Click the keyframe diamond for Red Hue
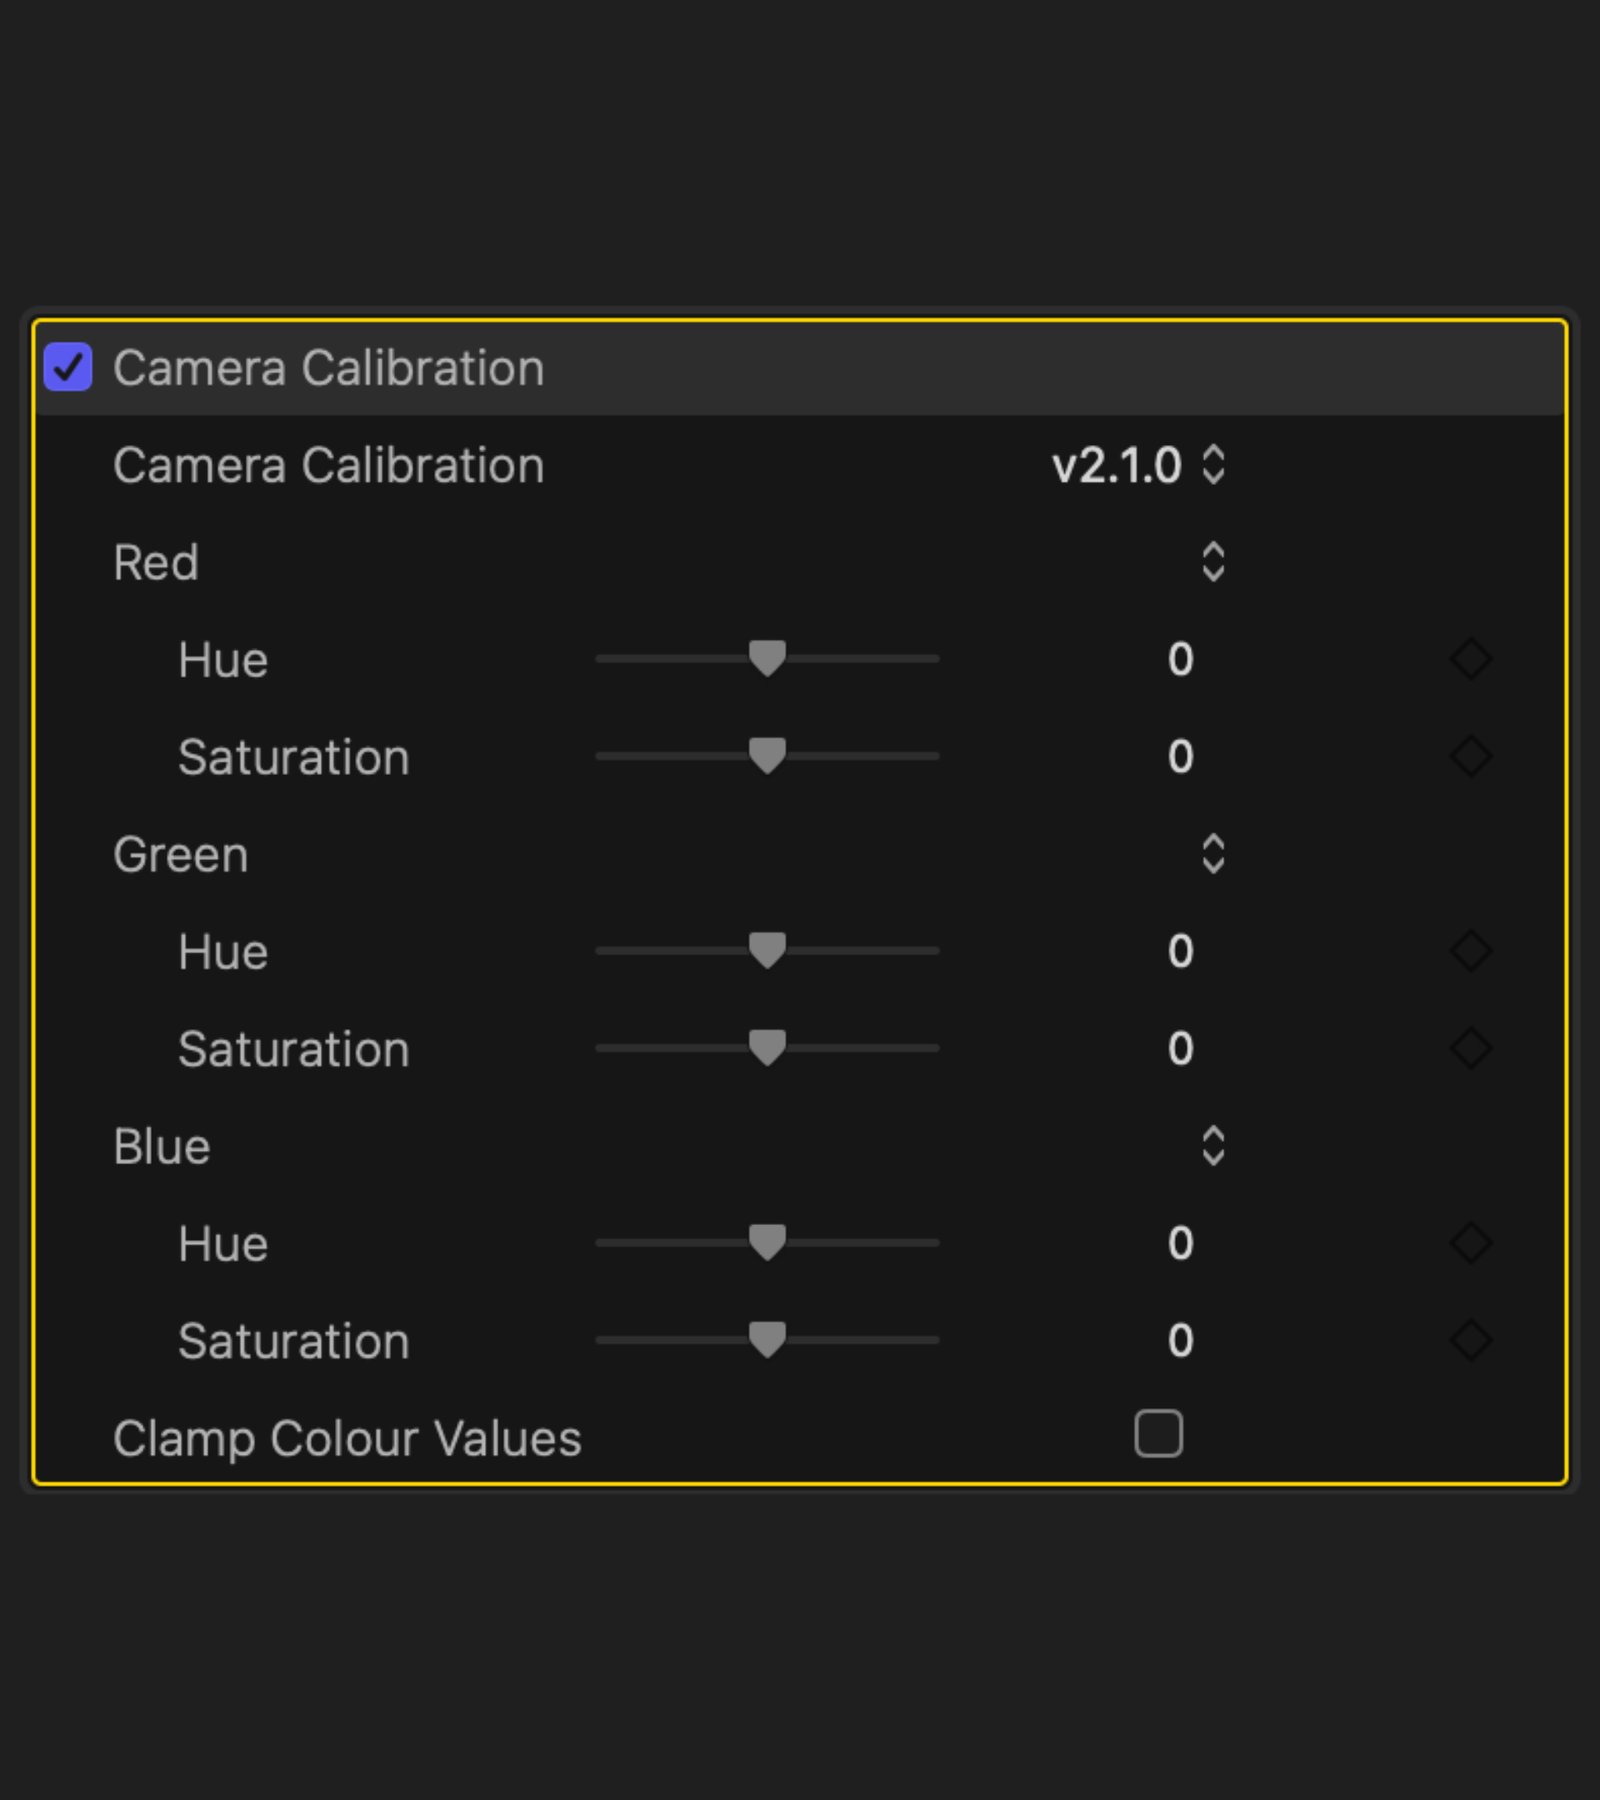 1470,659
